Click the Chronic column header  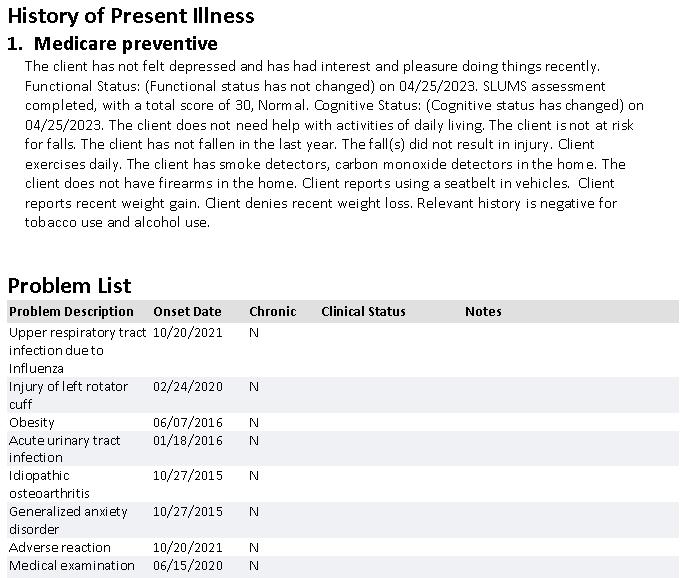point(272,311)
